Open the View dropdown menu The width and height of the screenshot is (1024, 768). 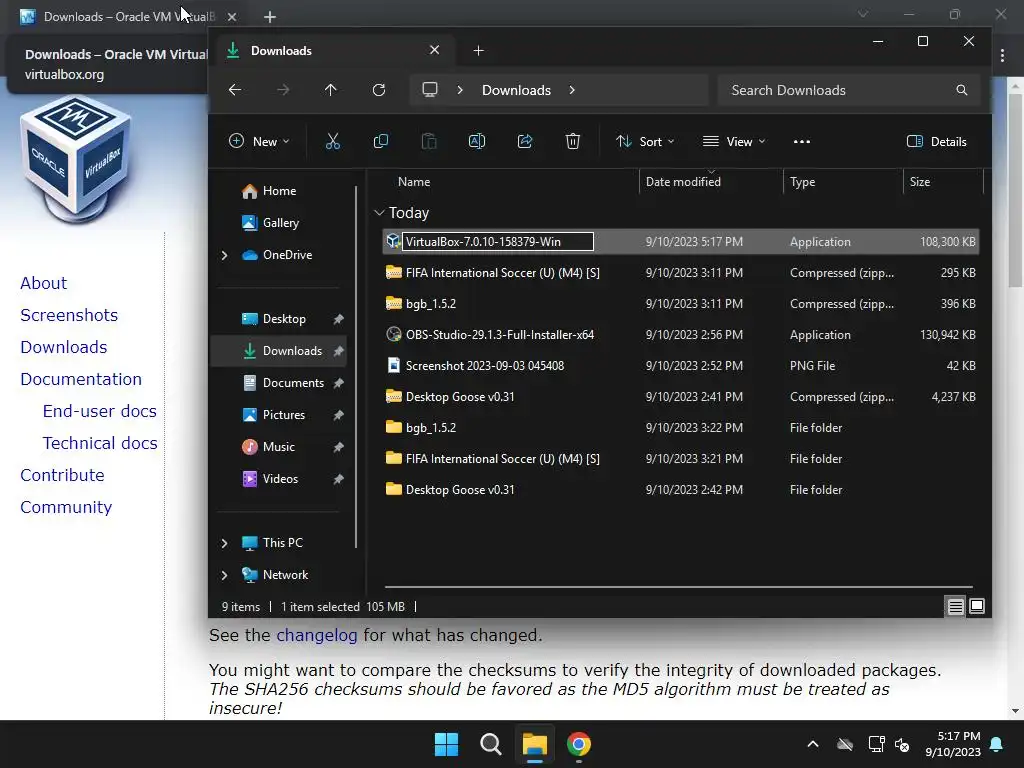[734, 142]
